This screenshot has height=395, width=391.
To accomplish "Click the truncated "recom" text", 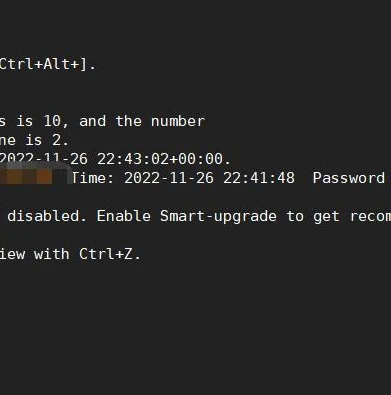I will (370, 217).
